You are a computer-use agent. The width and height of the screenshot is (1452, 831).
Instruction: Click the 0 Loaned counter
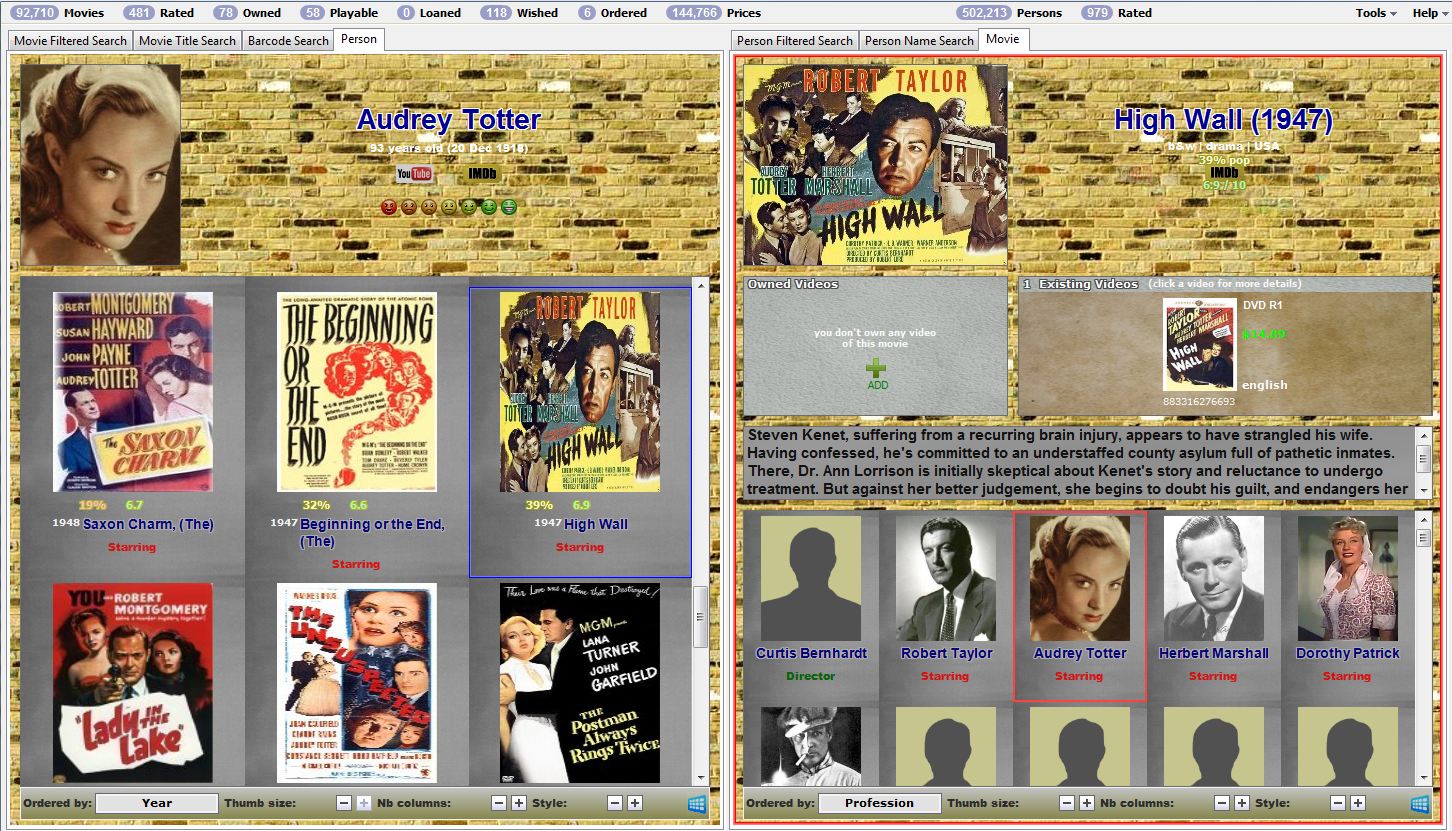tap(429, 13)
